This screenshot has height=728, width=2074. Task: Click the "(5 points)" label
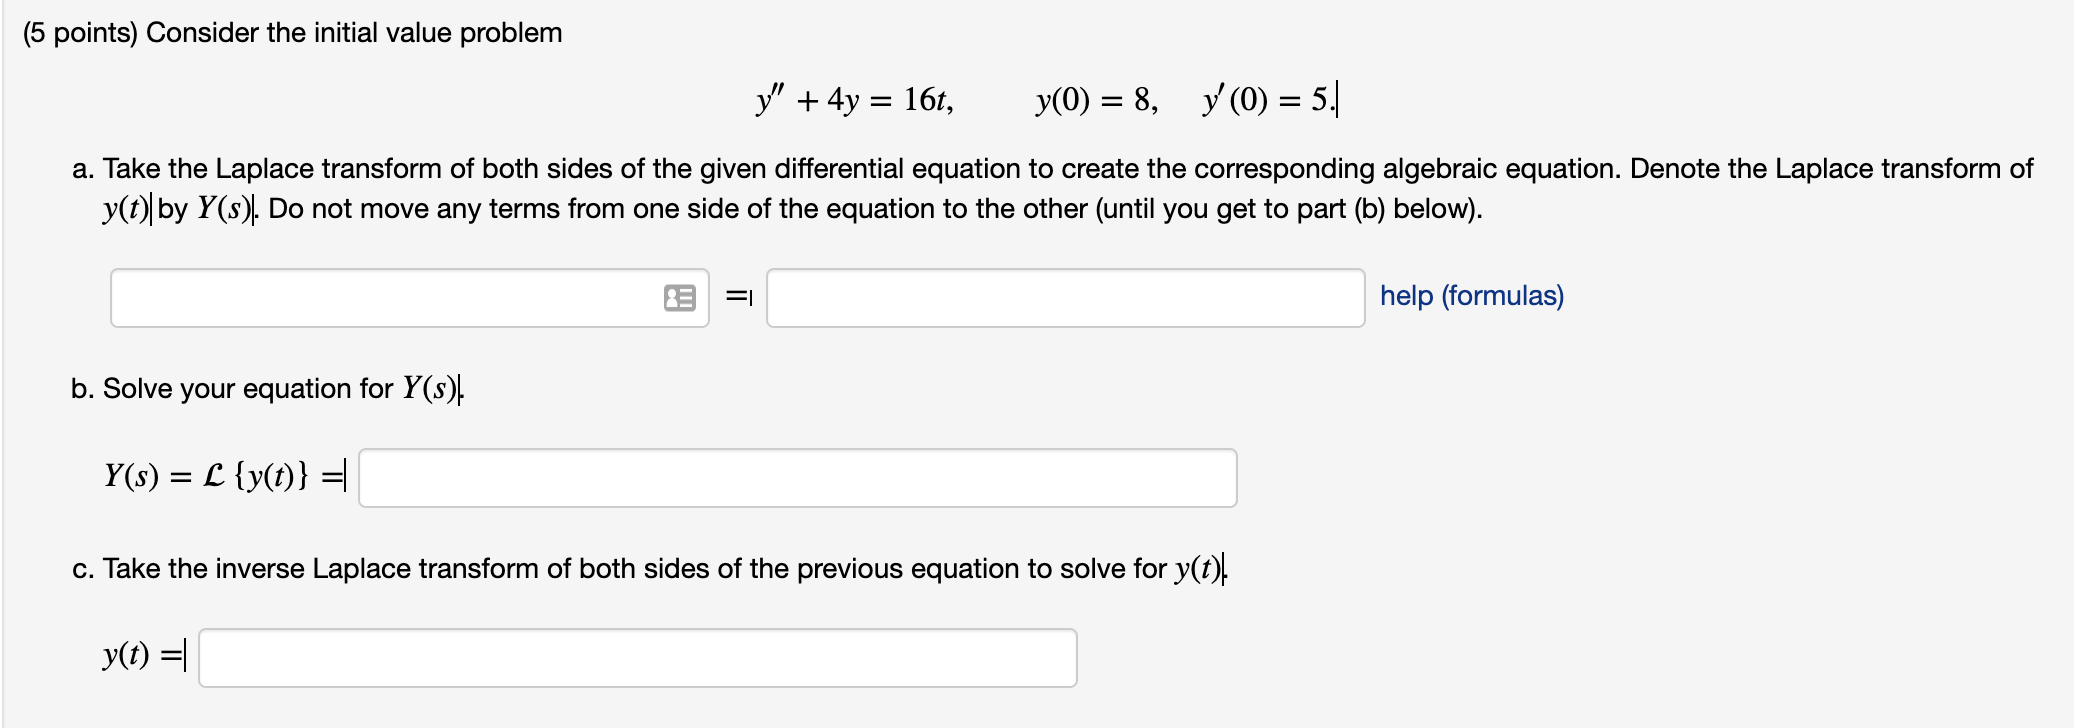(x=80, y=33)
